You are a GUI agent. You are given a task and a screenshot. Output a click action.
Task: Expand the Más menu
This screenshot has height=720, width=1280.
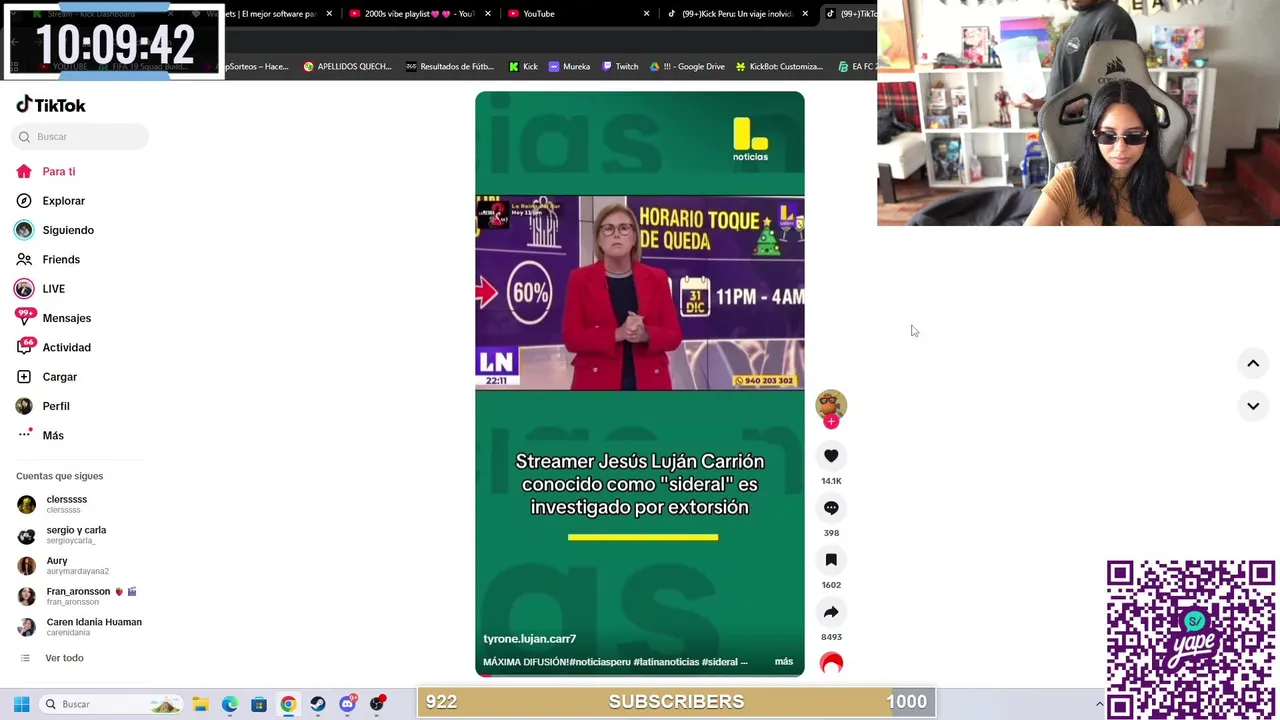coord(40,436)
